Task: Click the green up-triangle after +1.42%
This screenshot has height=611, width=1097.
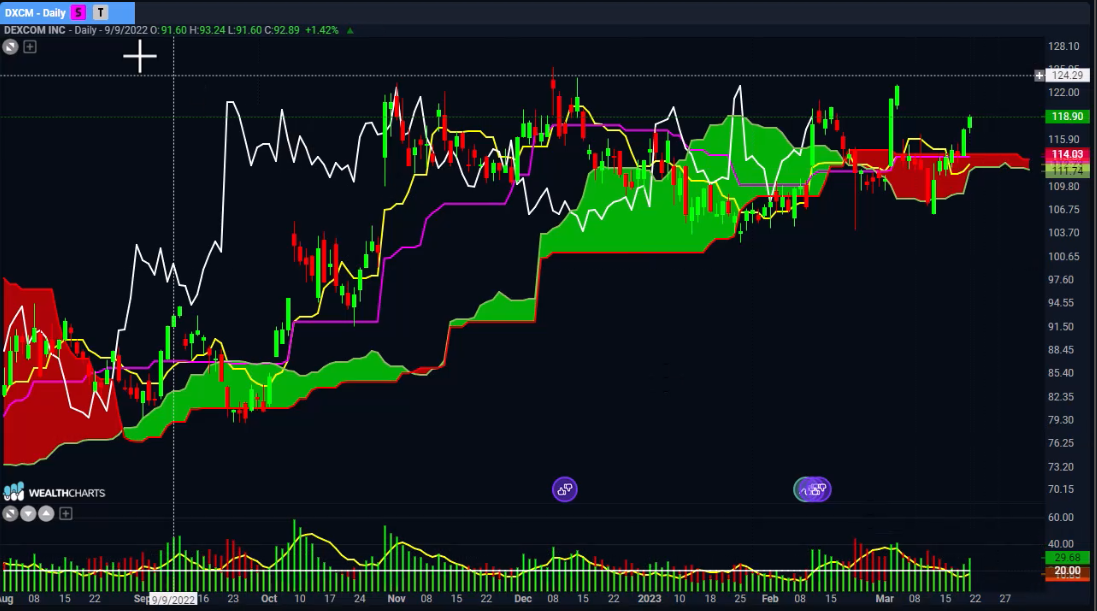Action: [x=350, y=30]
